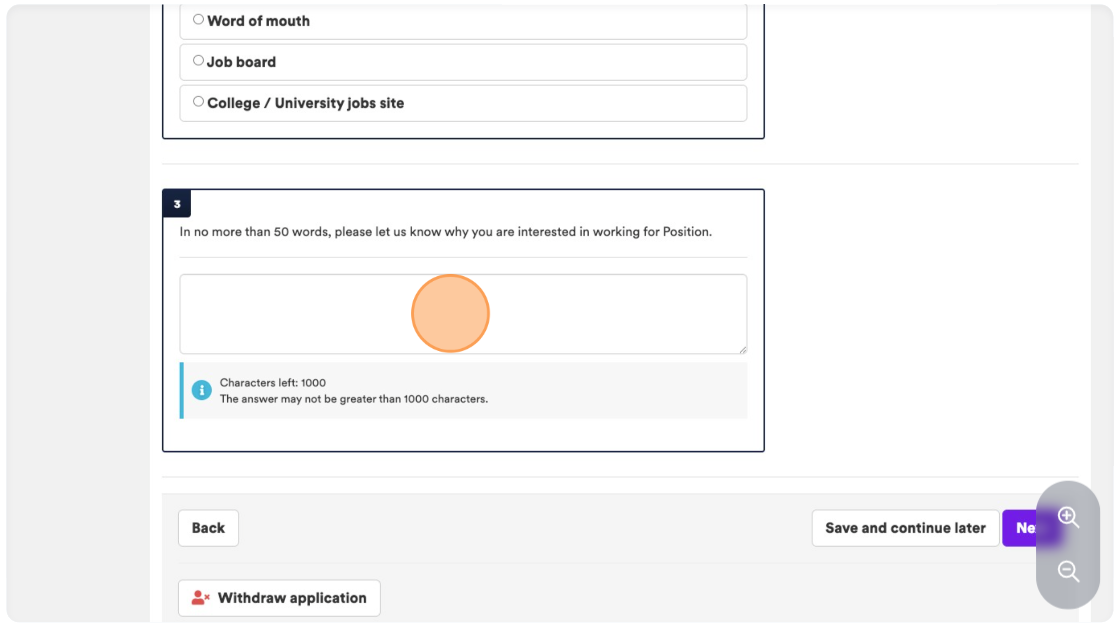Viewport: 1120px width, 629px height.
Task: Click the 'Job board' label text
Action: pyautogui.click(x=241, y=62)
